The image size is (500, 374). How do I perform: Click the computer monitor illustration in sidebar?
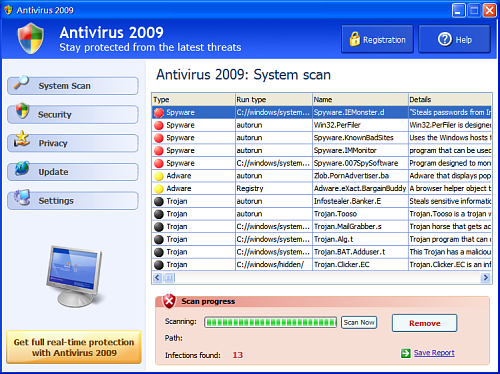[74, 277]
